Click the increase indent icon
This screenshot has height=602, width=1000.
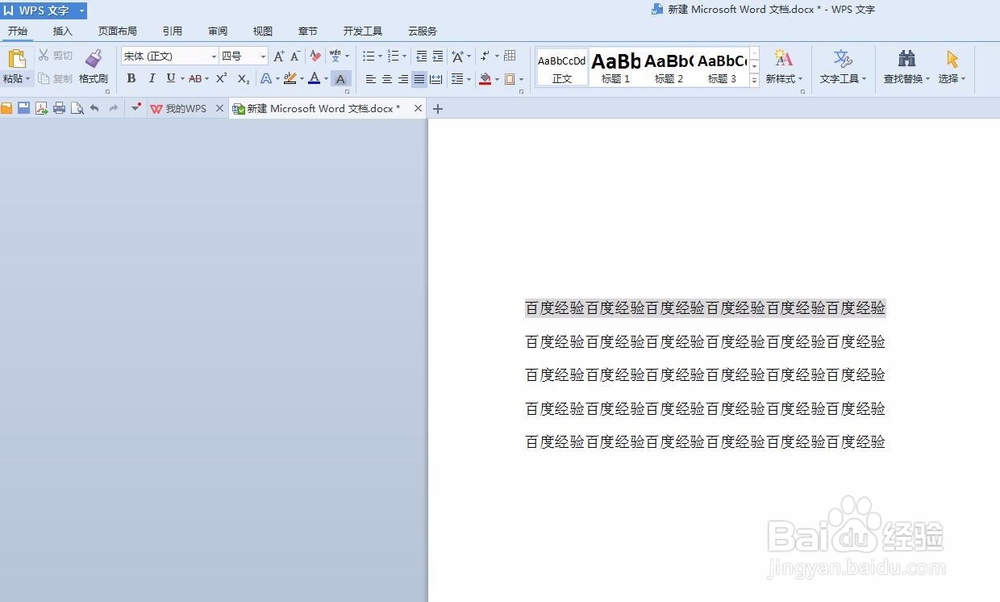438,56
